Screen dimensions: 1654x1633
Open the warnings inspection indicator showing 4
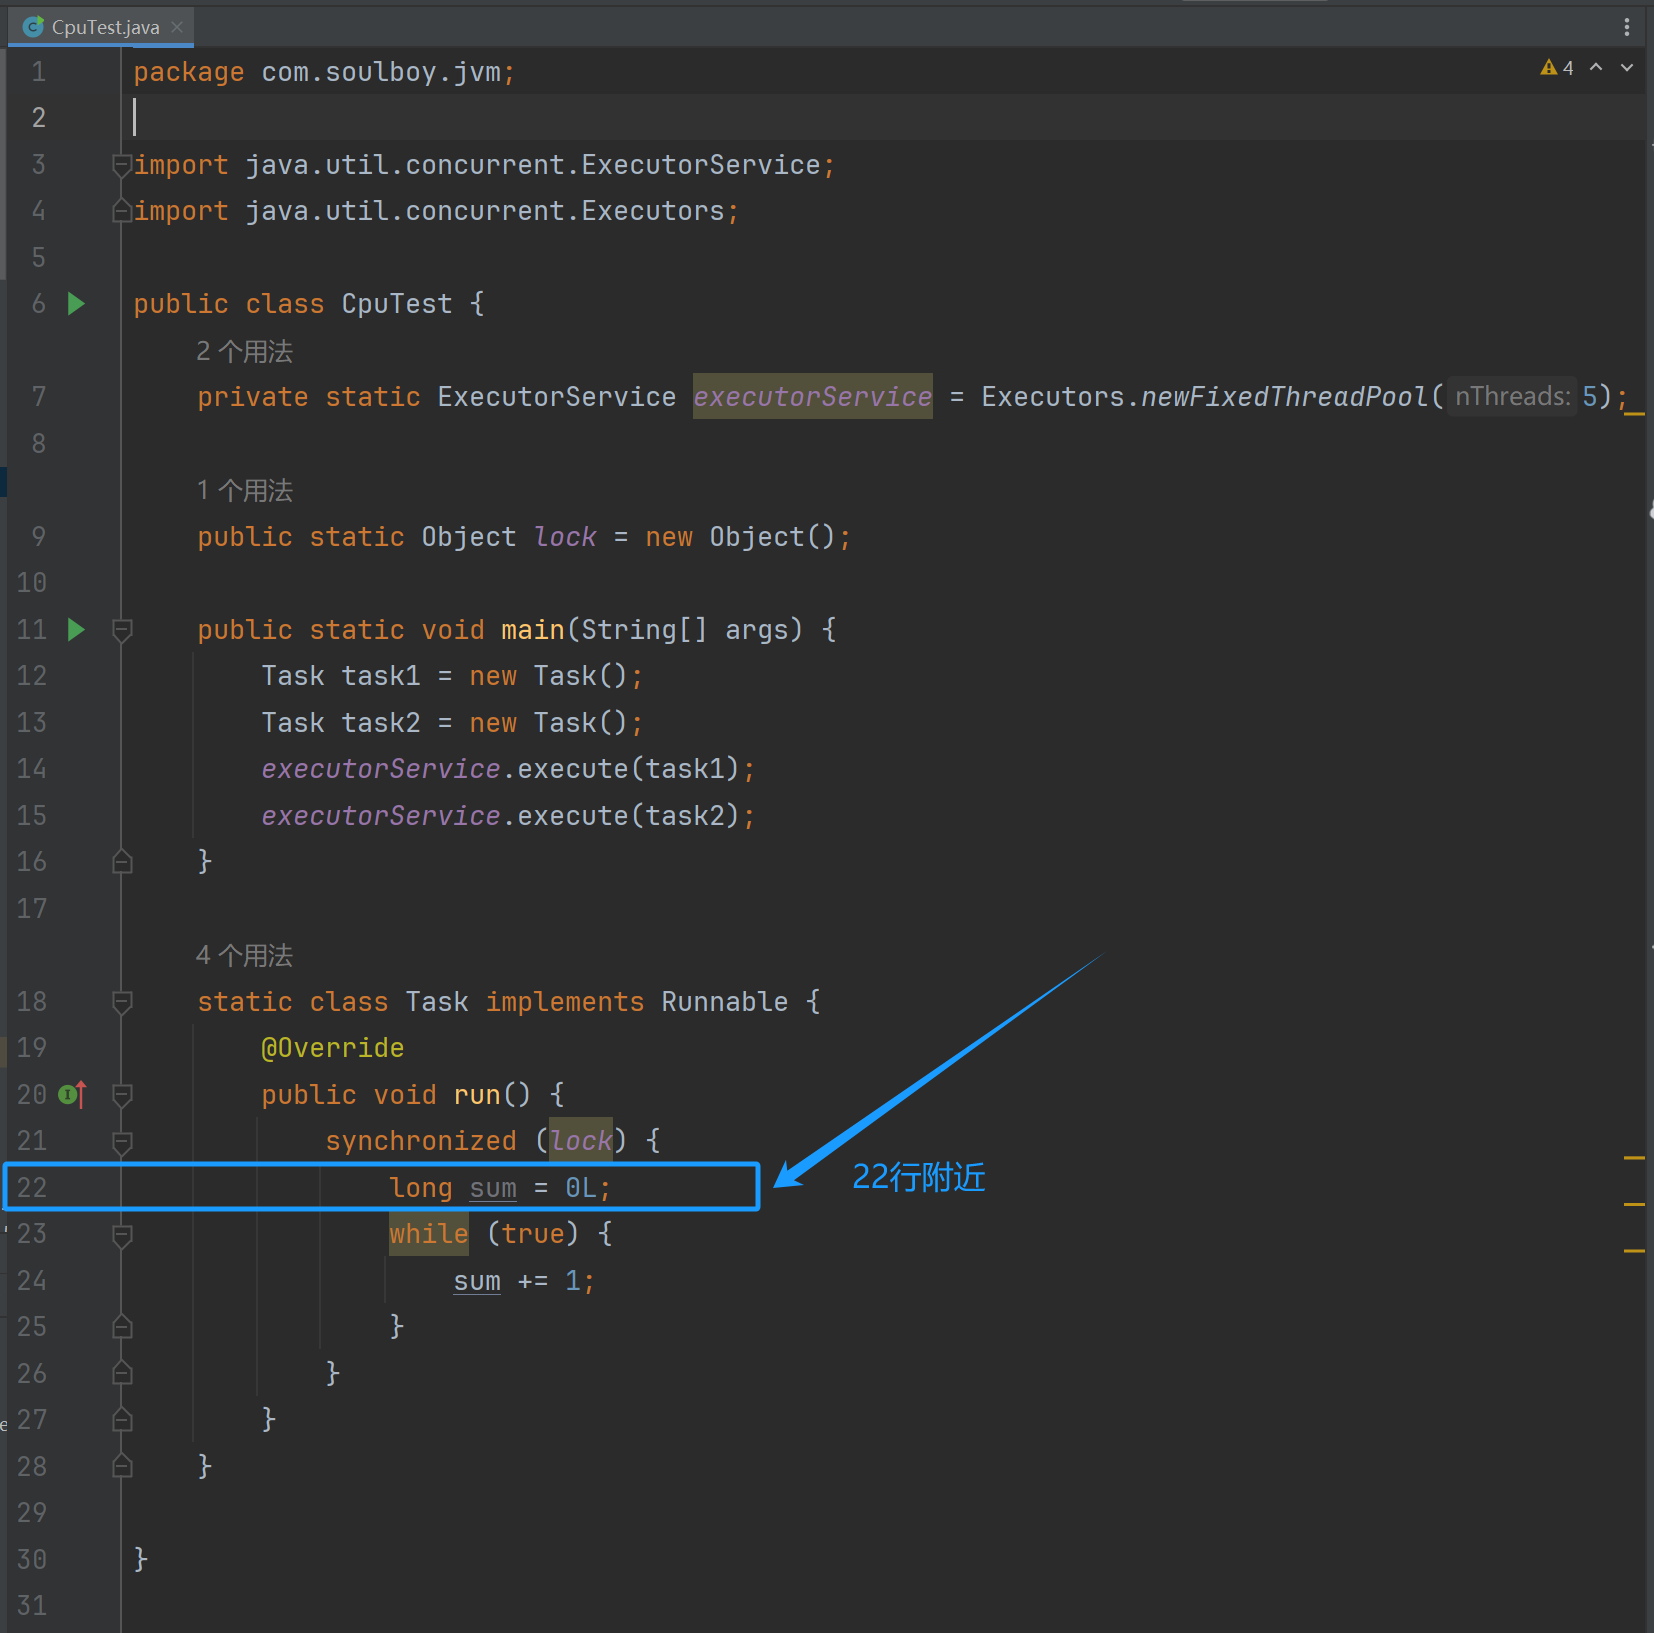click(1557, 68)
